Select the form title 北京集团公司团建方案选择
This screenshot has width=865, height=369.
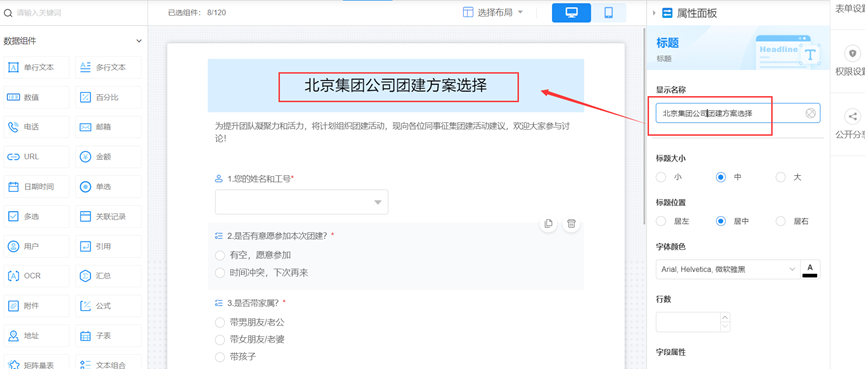396,85
